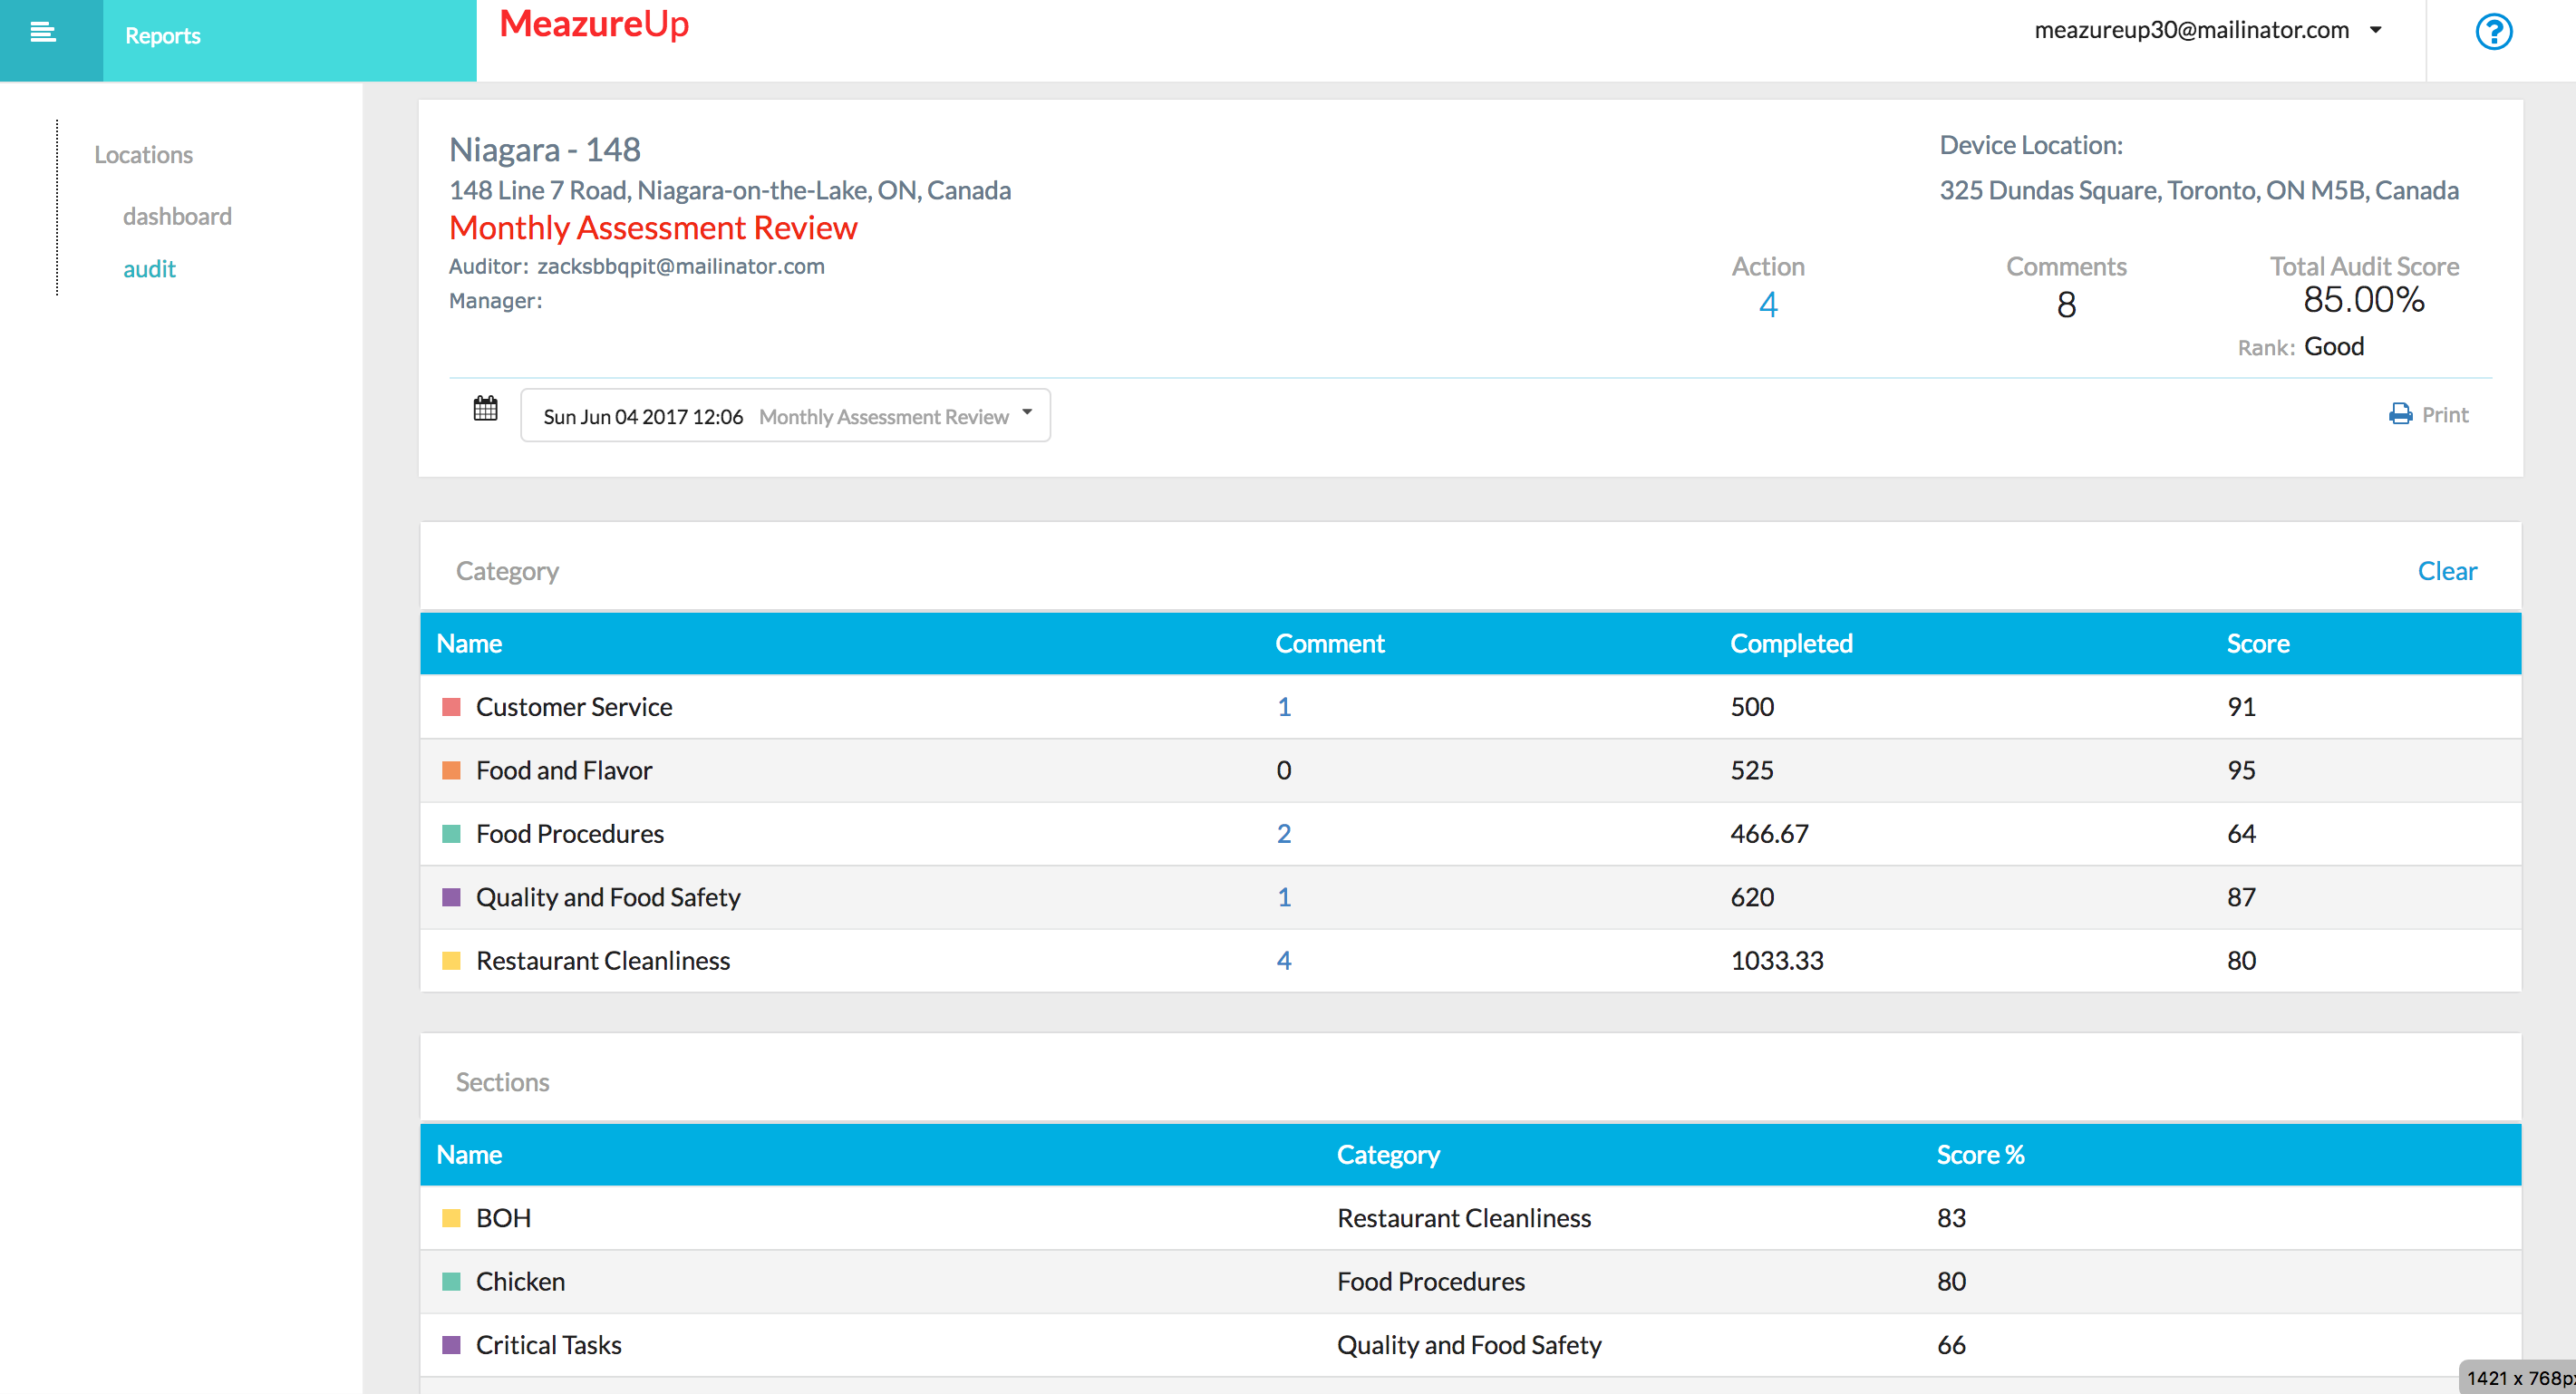Click the Action count 4 link
The image size is (2576, 1394).
1768,305
